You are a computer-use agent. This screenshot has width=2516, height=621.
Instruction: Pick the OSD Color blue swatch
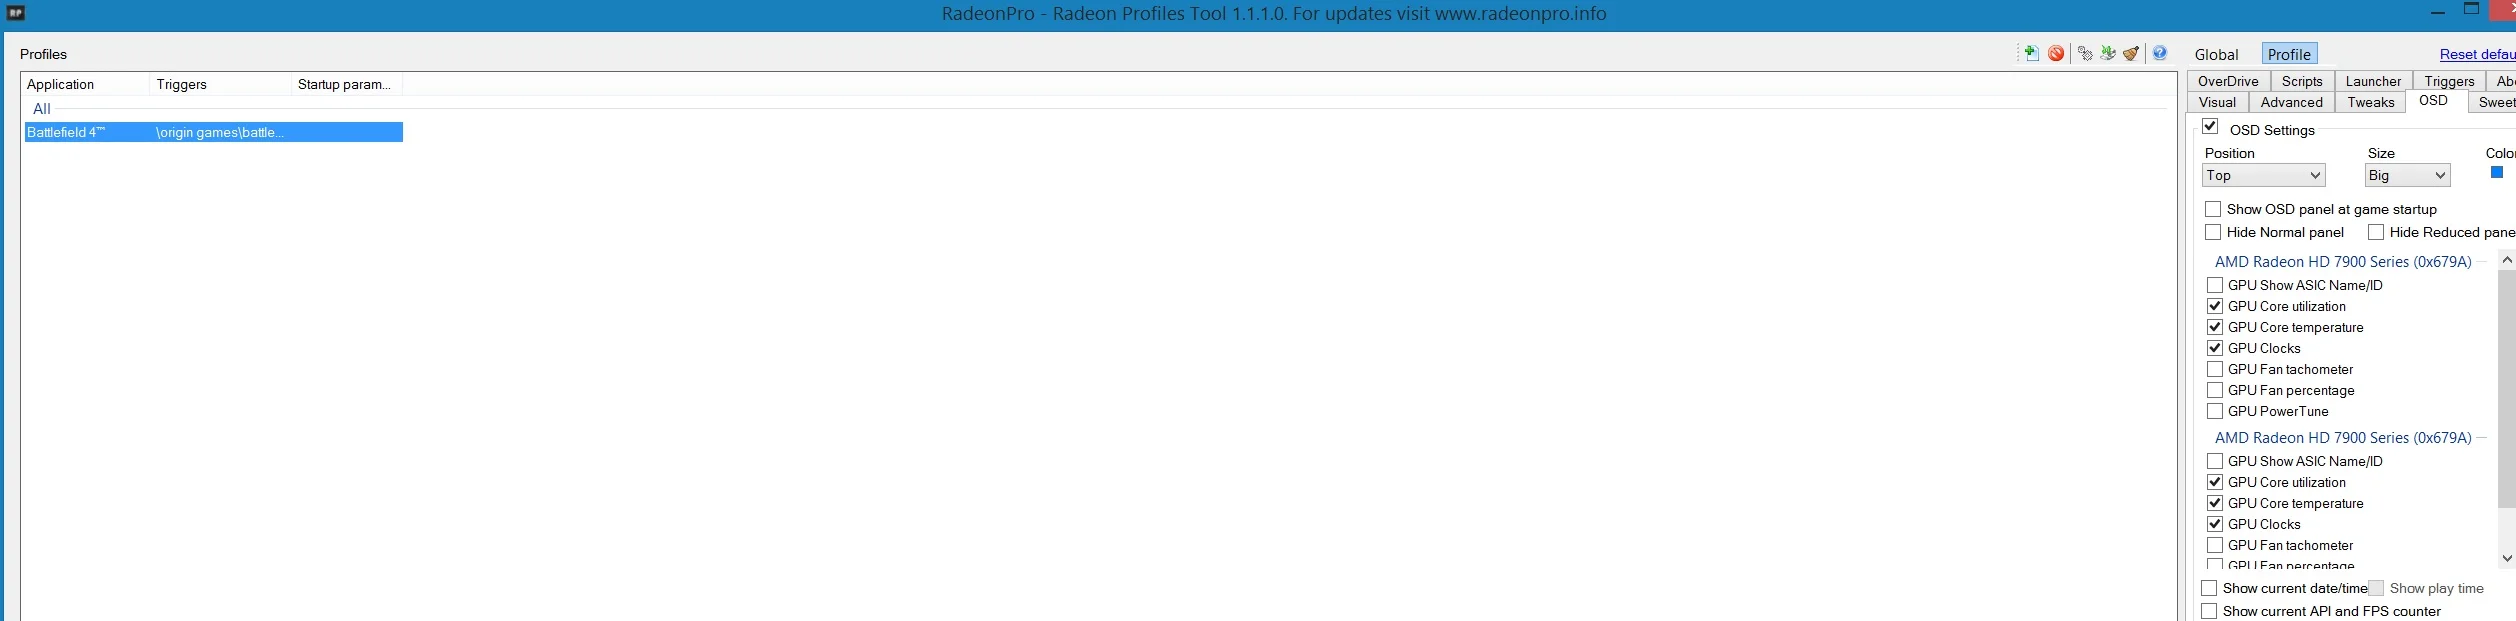(x=2496, y=172)
